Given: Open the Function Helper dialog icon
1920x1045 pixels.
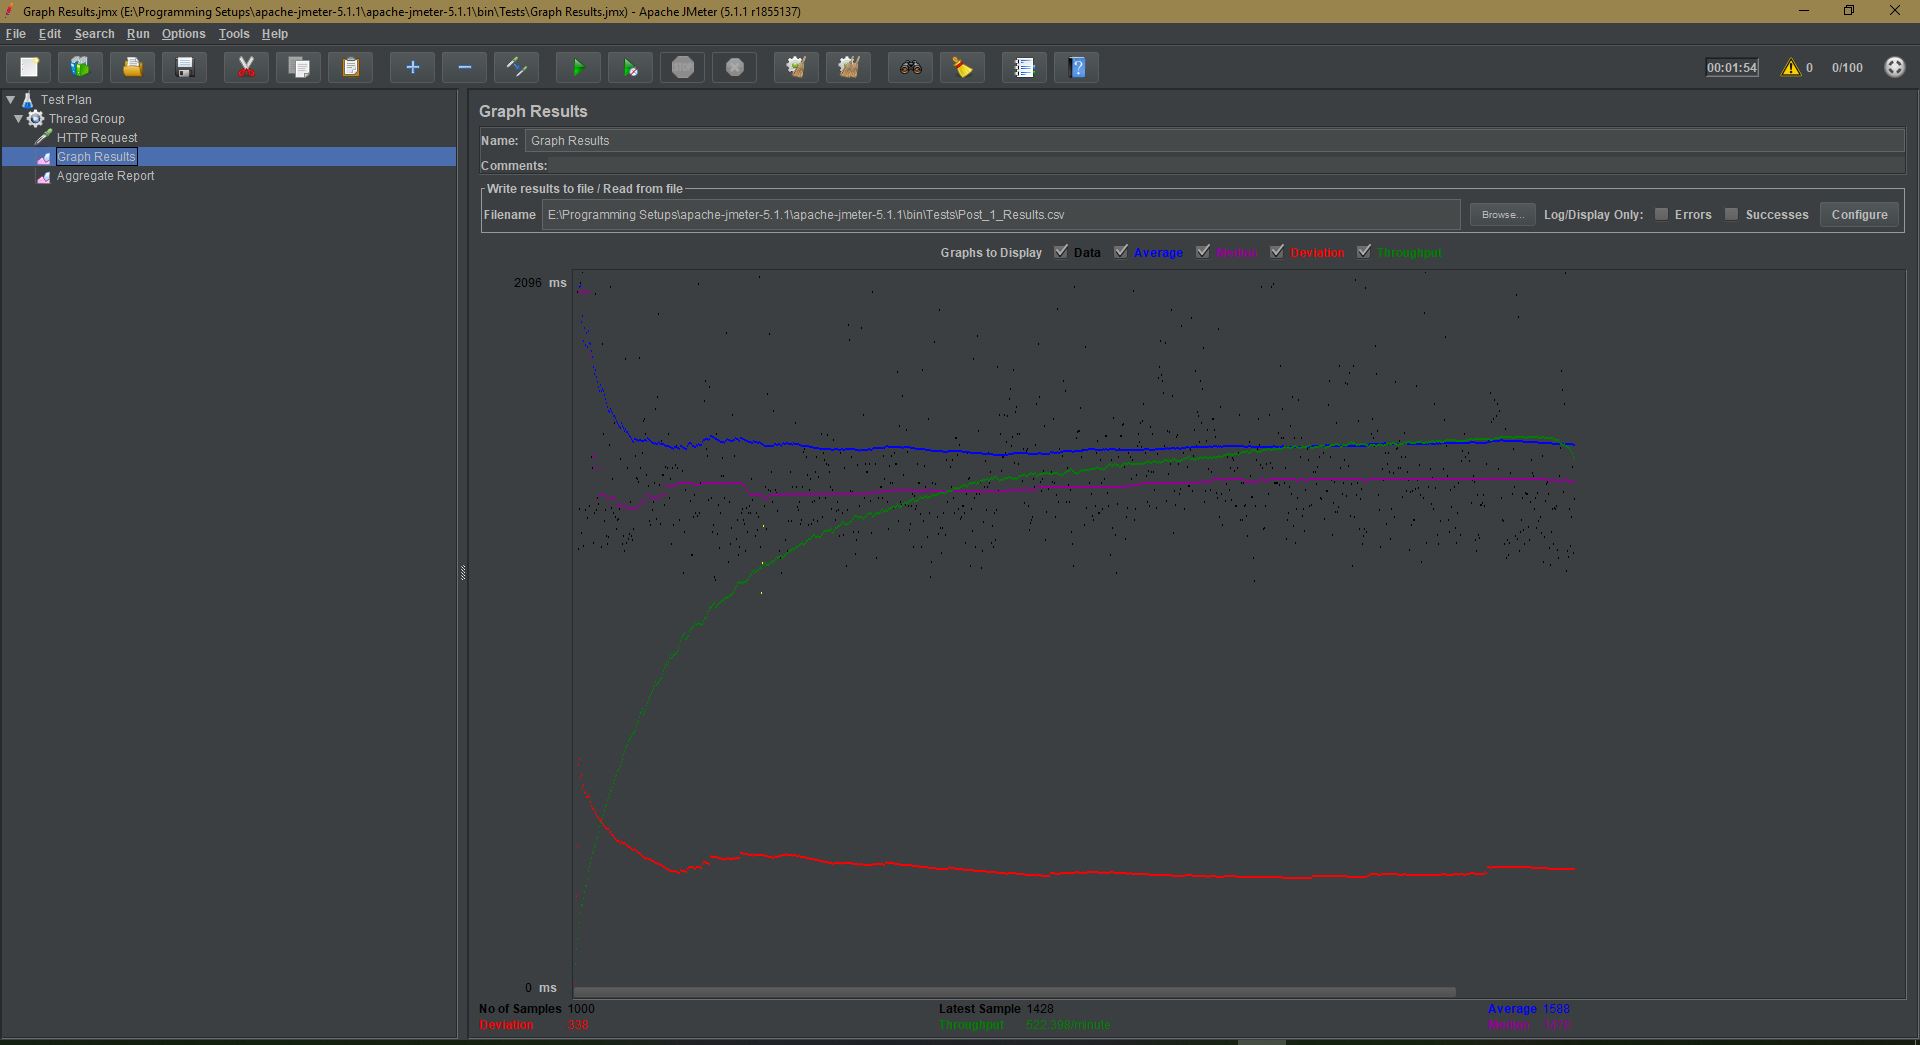Looking at the screenshot, I should point(1024,67).
